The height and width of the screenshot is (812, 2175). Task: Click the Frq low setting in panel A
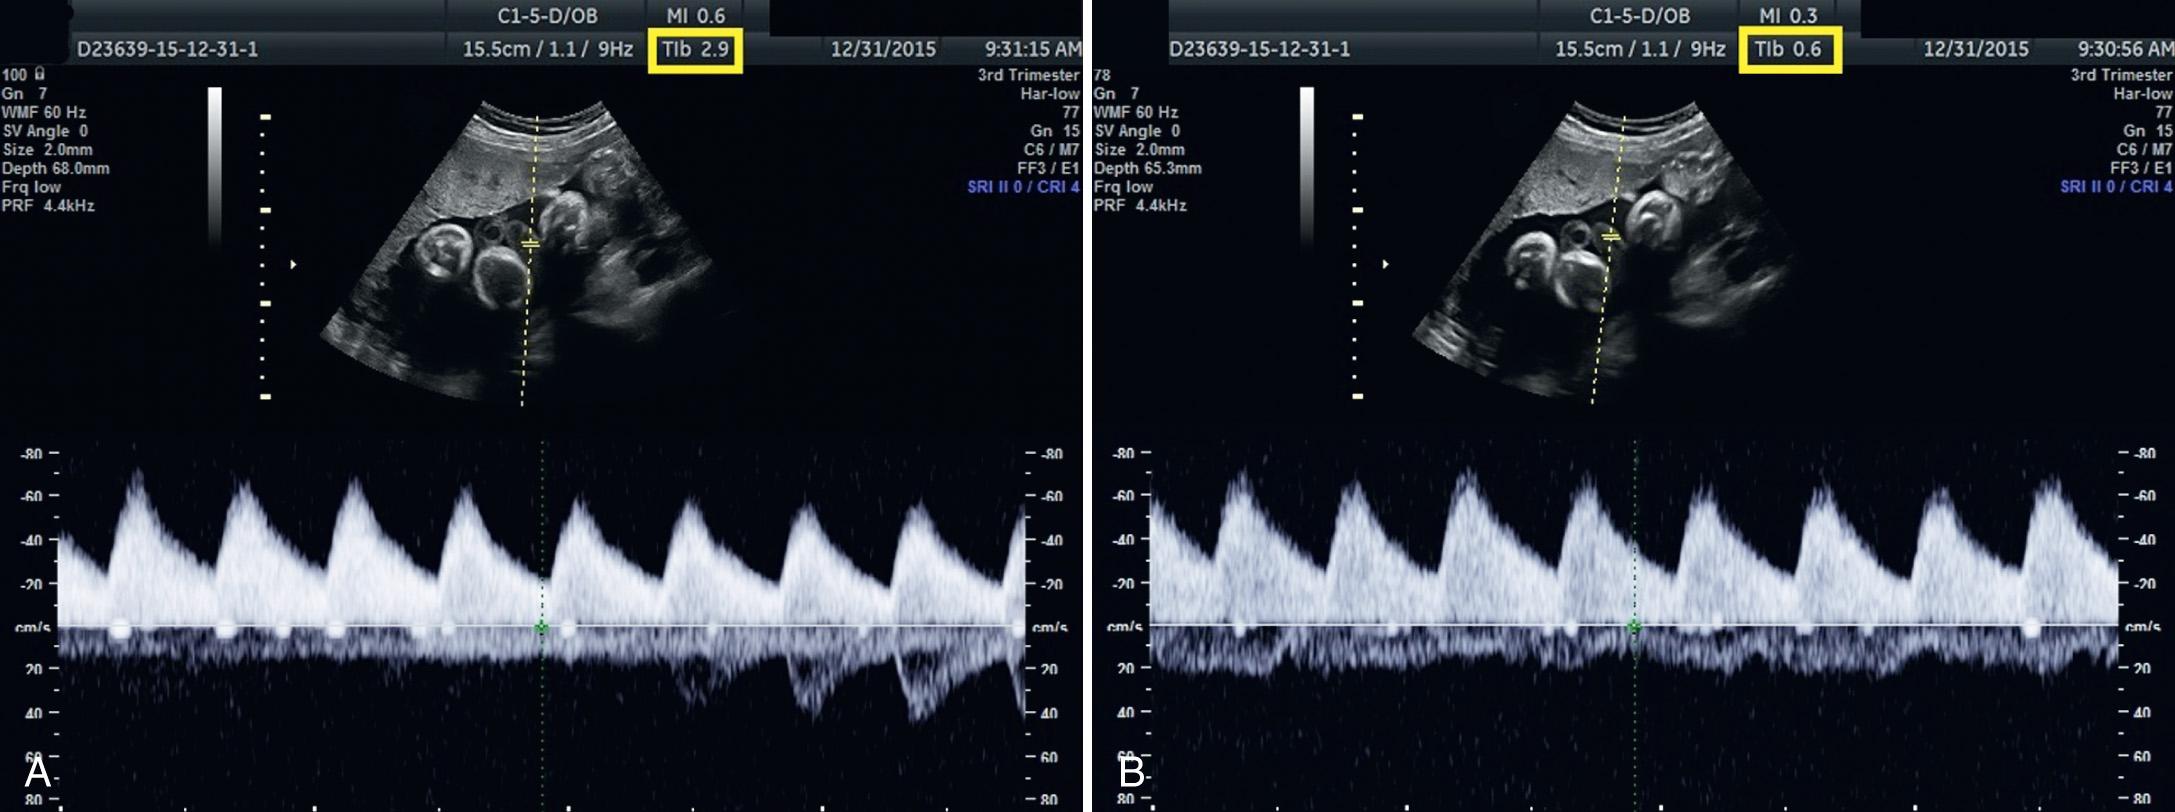[x=32, y=187]
